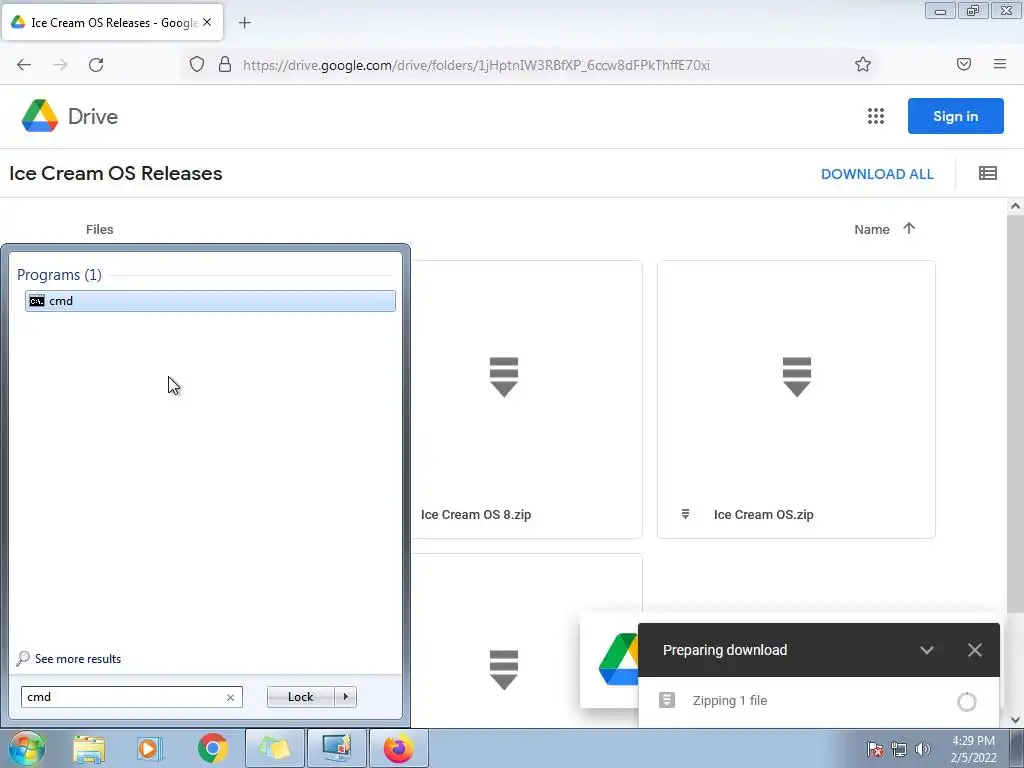Select the Ice Cream OS Releases tab
The height and width of the screenshot is (768, 1024).
coord(112,22)
